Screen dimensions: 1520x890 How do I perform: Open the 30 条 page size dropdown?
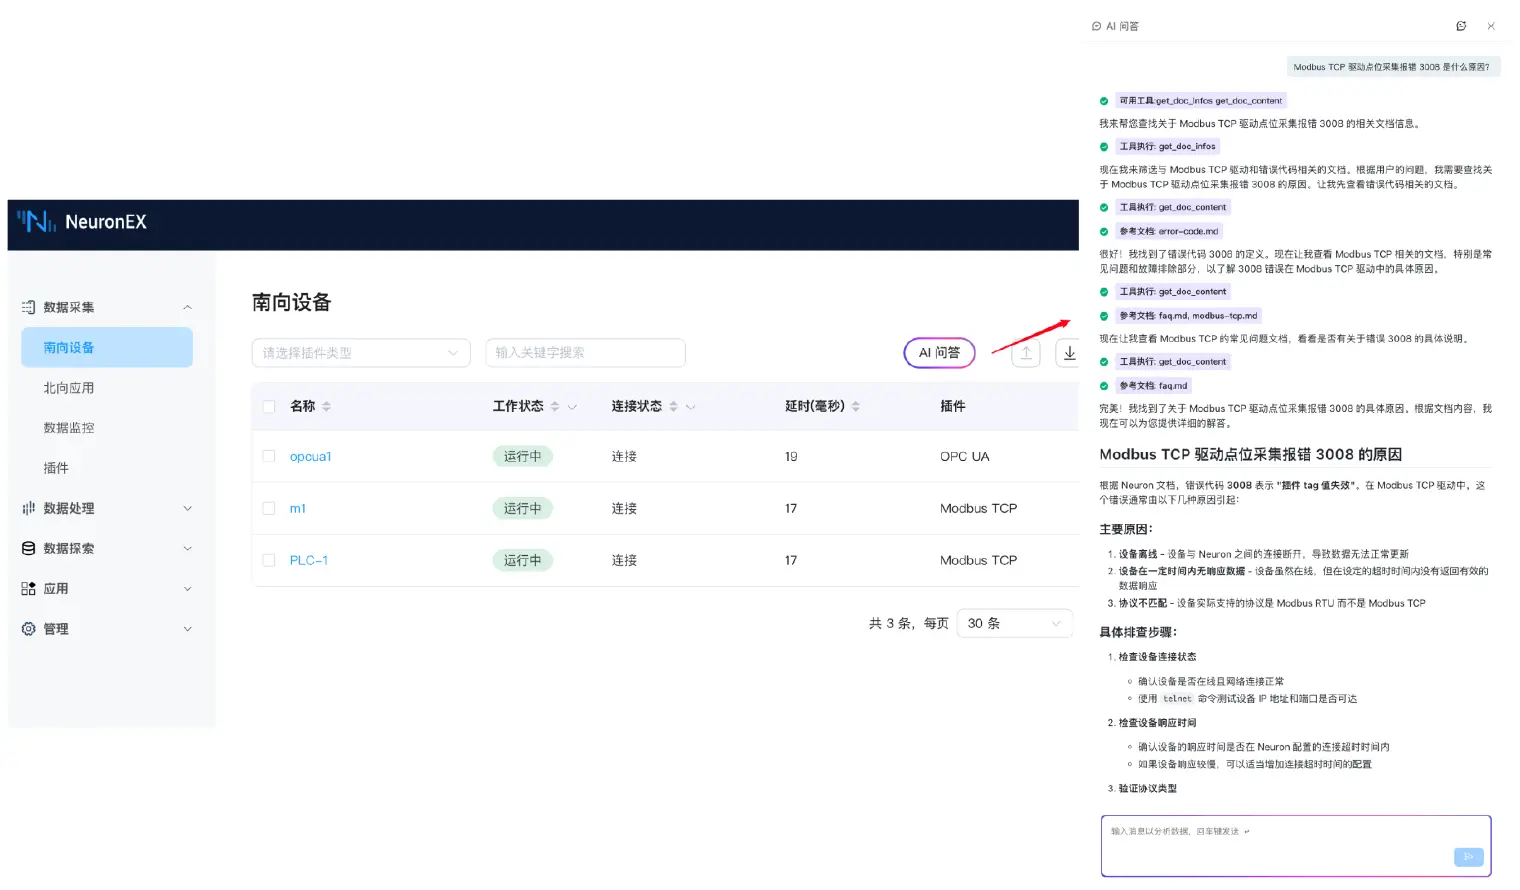(x=1013, y=623)
